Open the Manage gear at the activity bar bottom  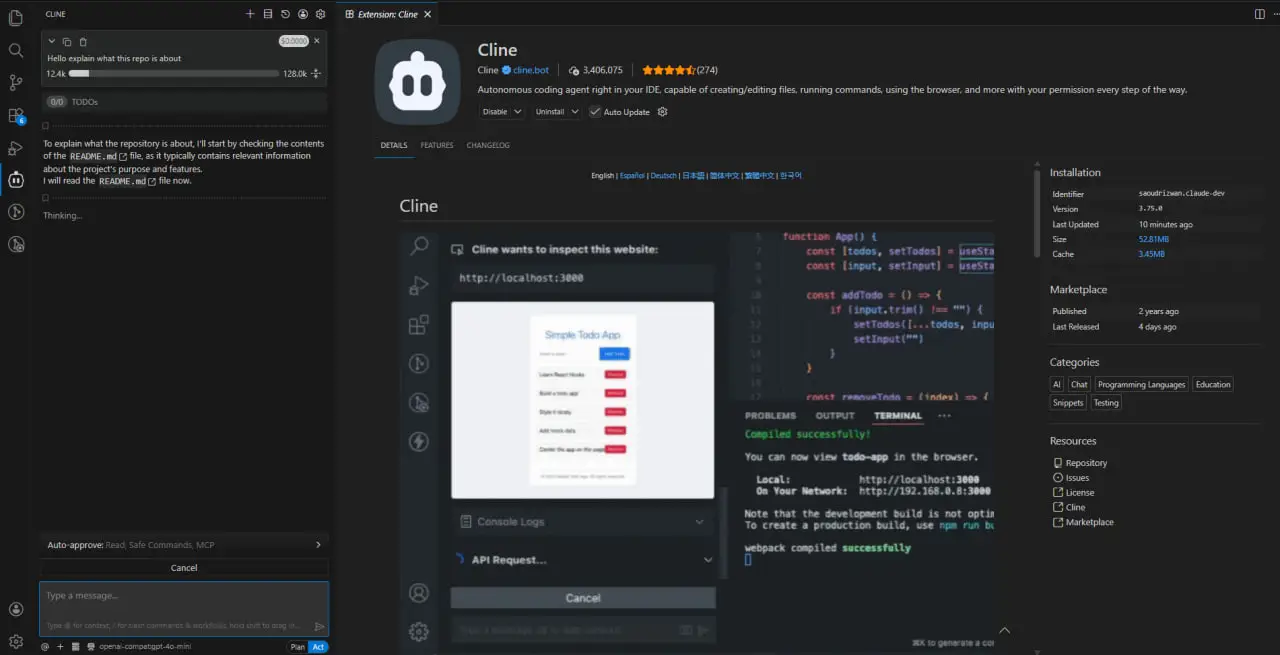pos(16,641)
